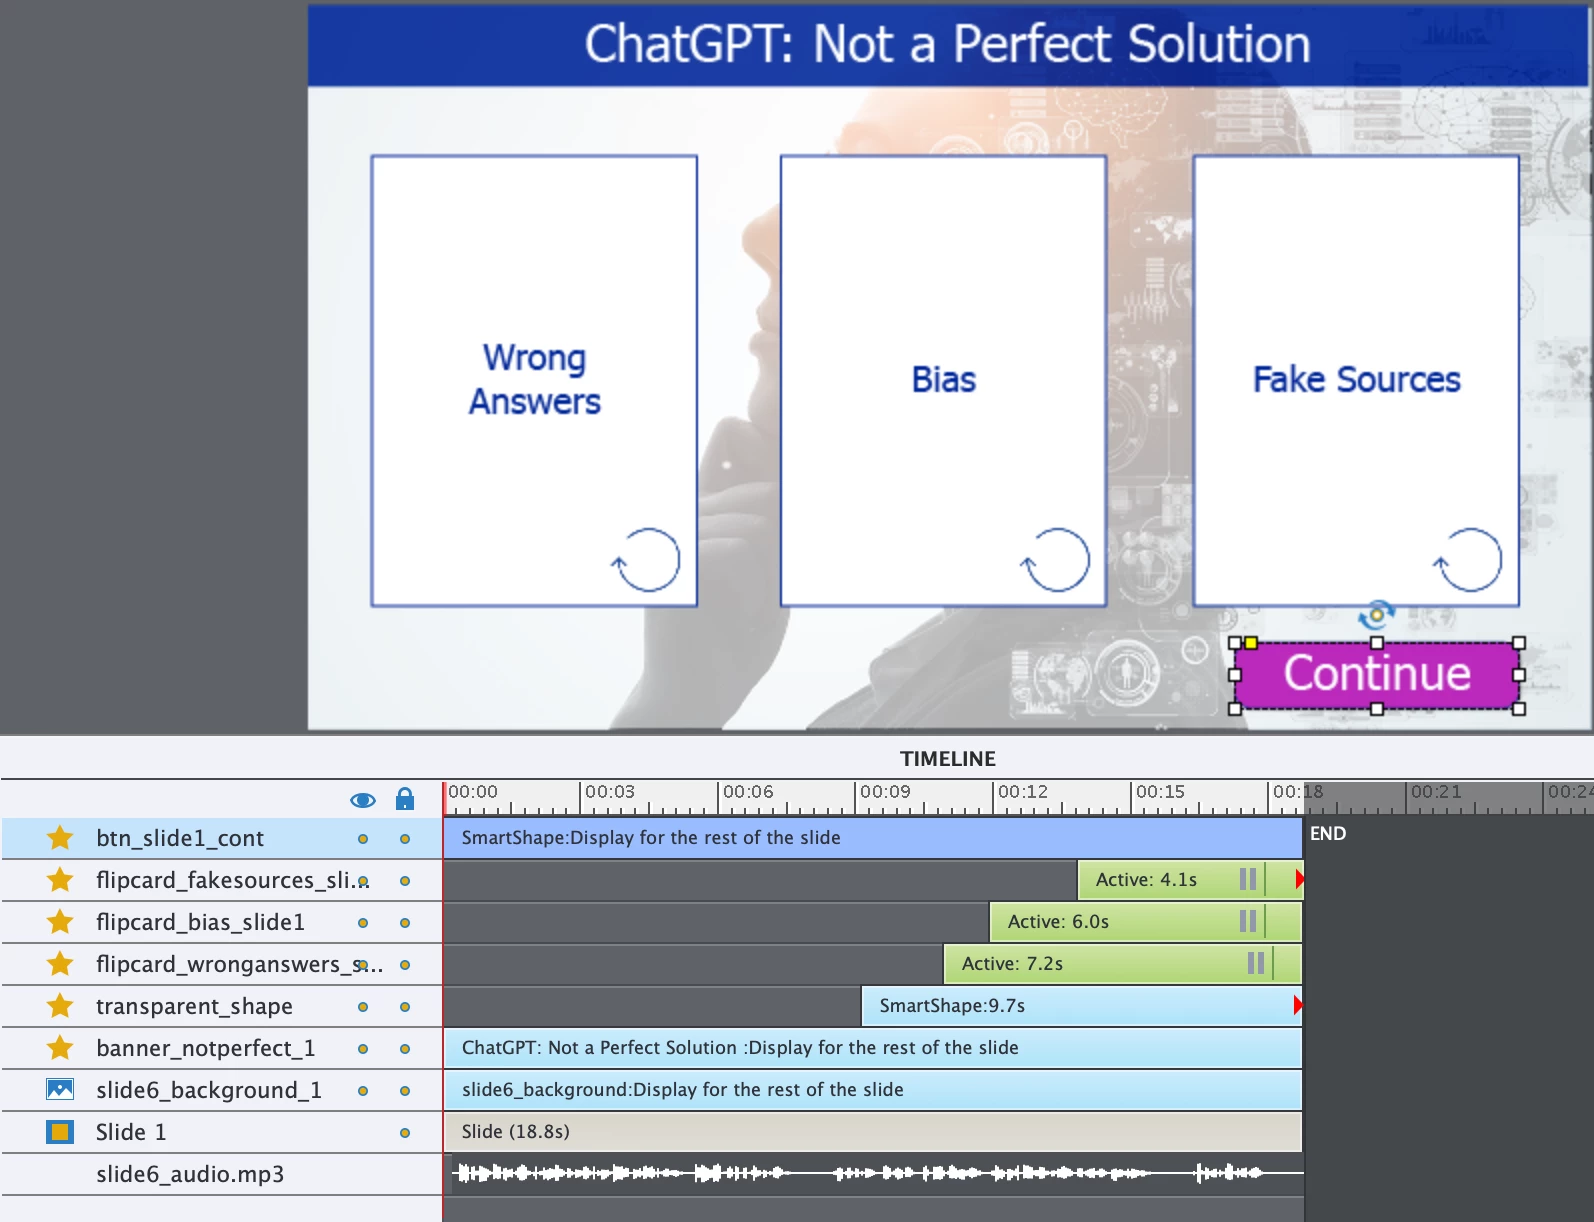This screenshot has width=1594, height=1222.
Task: Click the rotate handle above Continue button
Action: pos(1377,614)
